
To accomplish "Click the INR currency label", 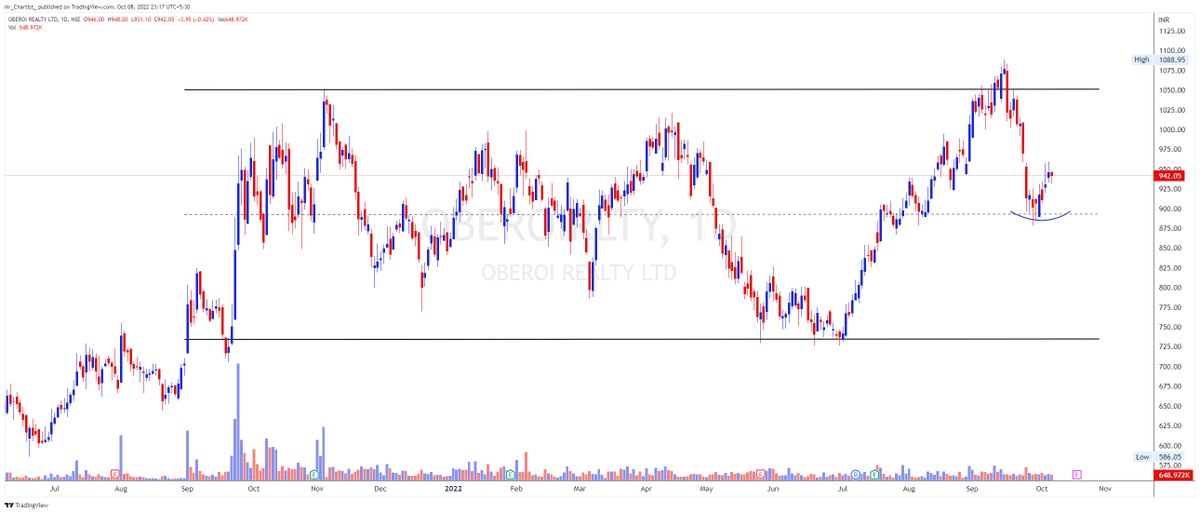I will click(x=1163, y=19).
